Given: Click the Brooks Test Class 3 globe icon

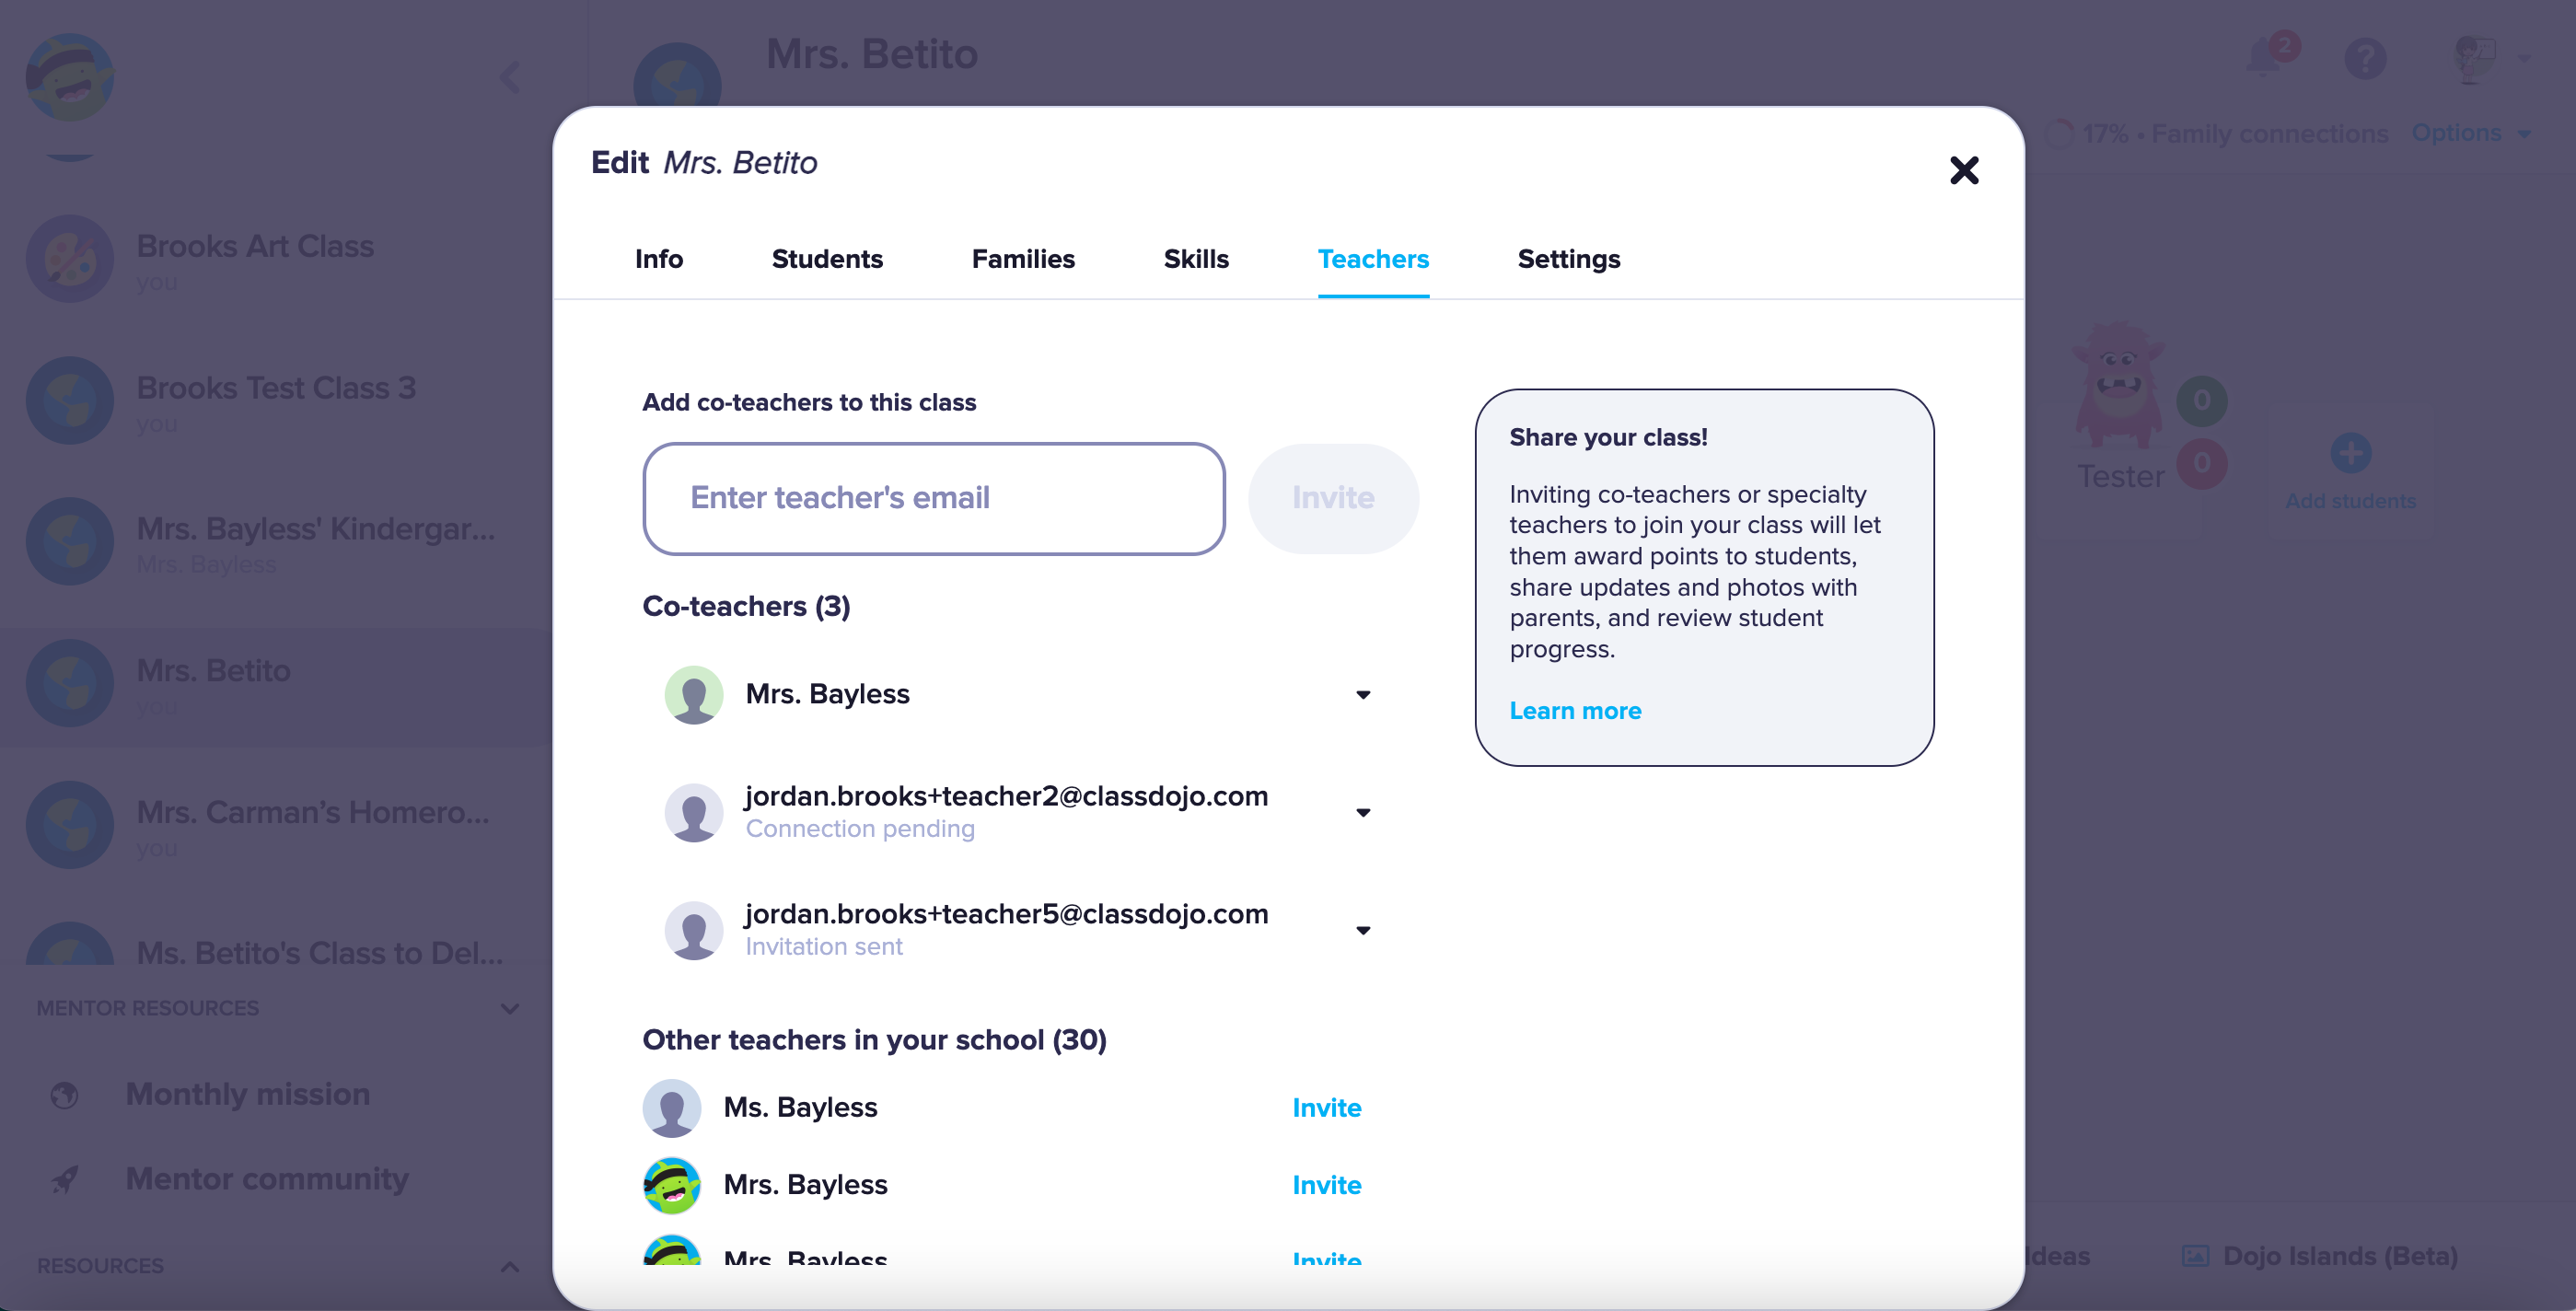Looking at the screenshot, I should click(x=70, y=400).
